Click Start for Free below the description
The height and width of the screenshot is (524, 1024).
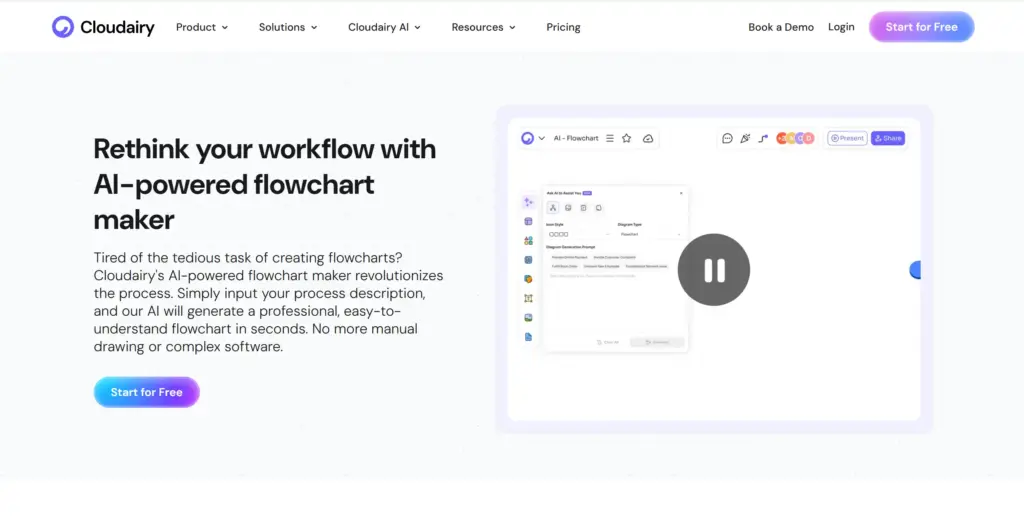147,392
